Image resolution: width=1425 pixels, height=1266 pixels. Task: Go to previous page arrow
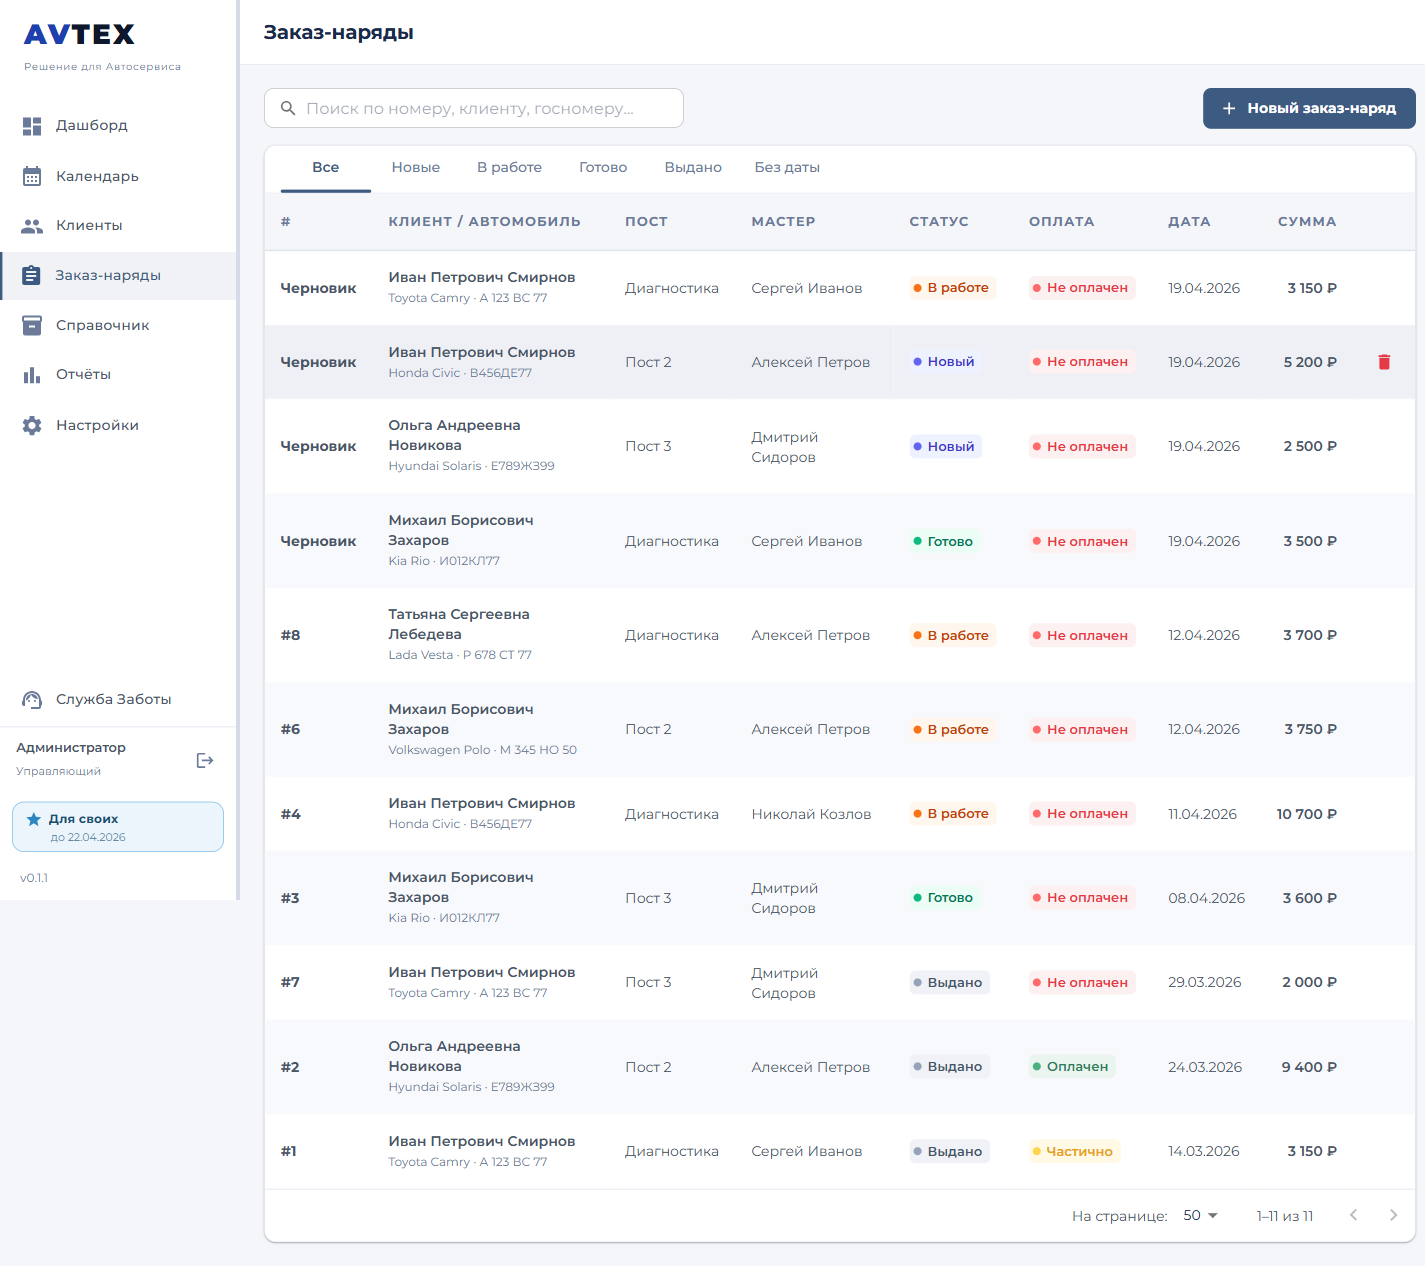point(1353,1215)
